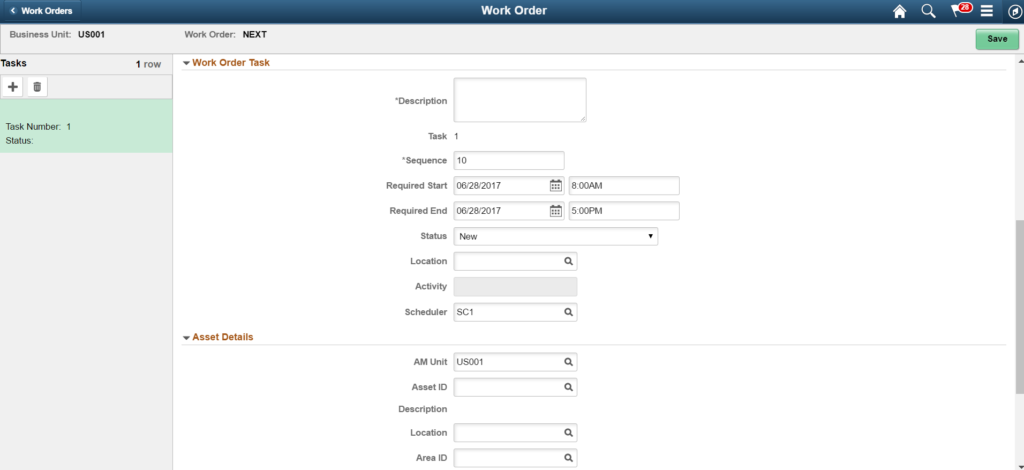The width and height of the screenshot is (1024, 470).
Task: Click the vertical page scrollbar
Action: coord(1018,300)
